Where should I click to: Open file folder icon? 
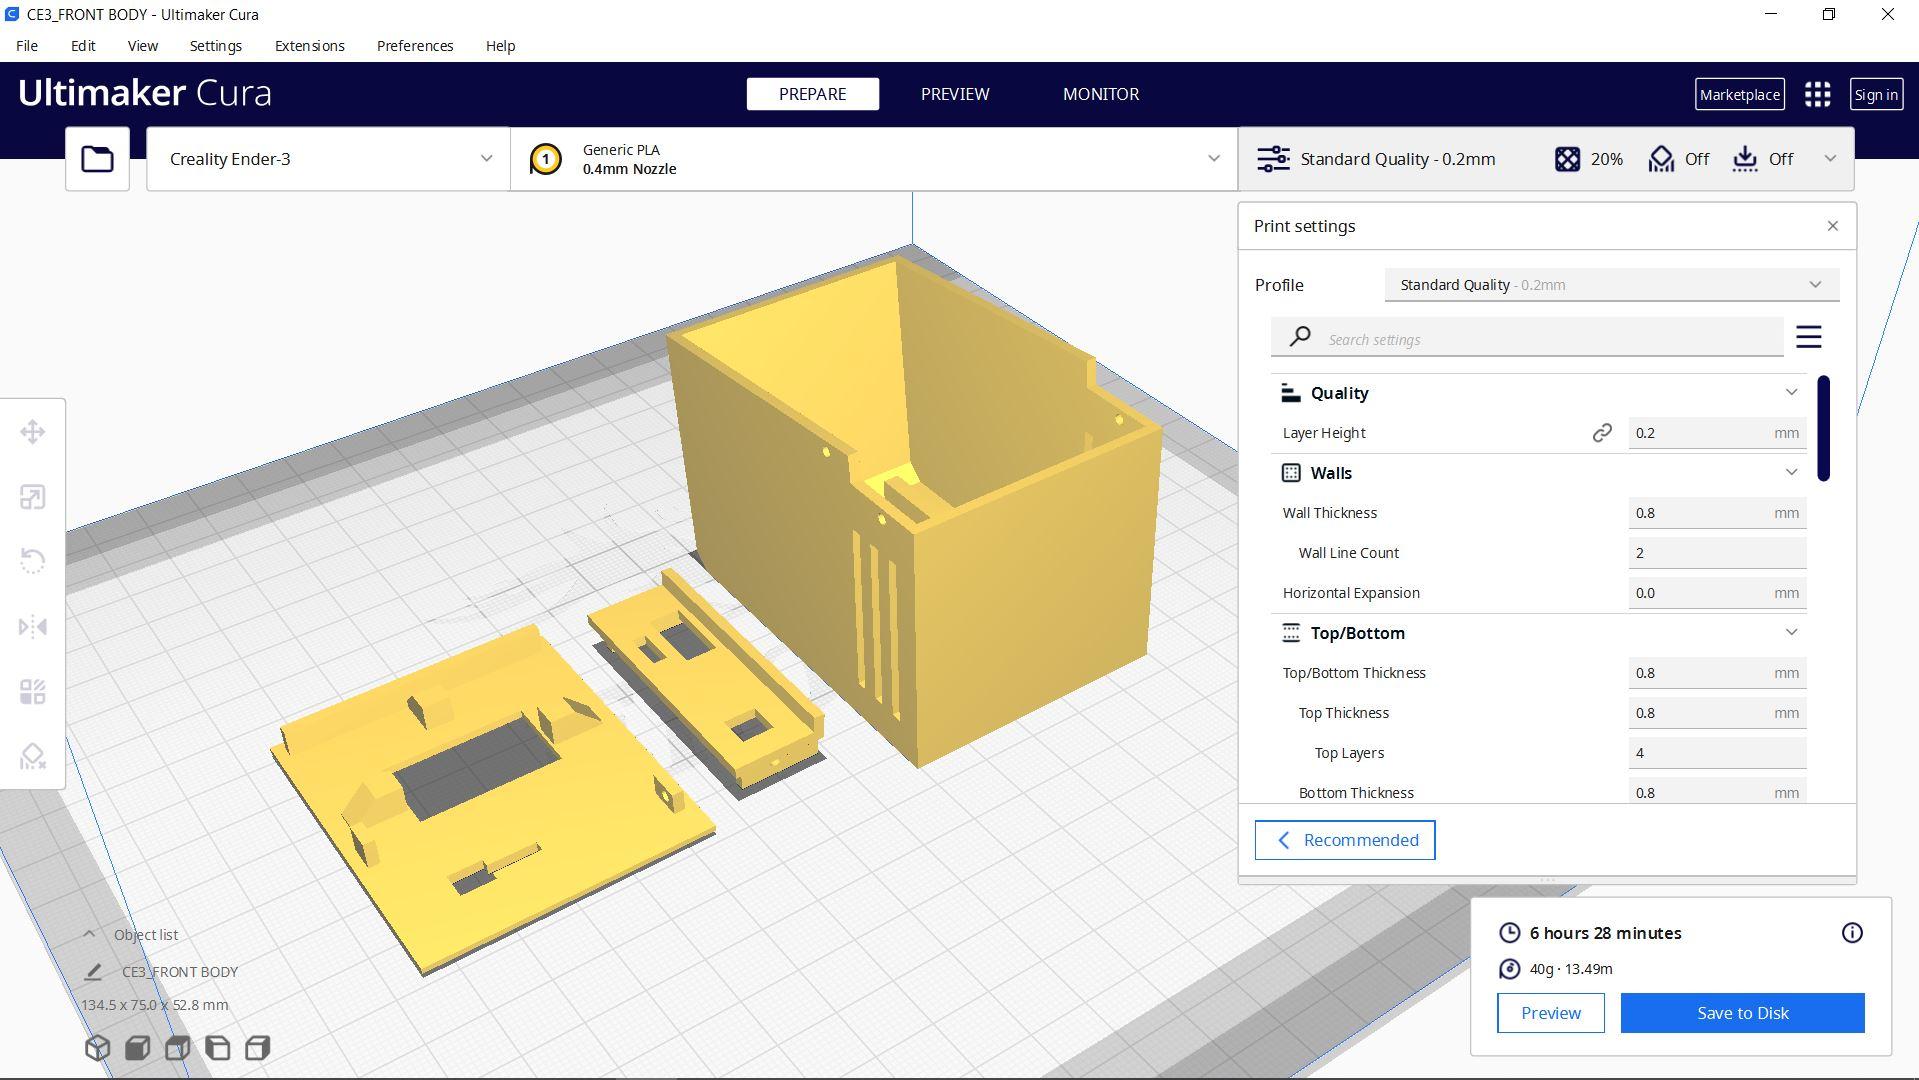pyautogui.click(x=97, y=159)
